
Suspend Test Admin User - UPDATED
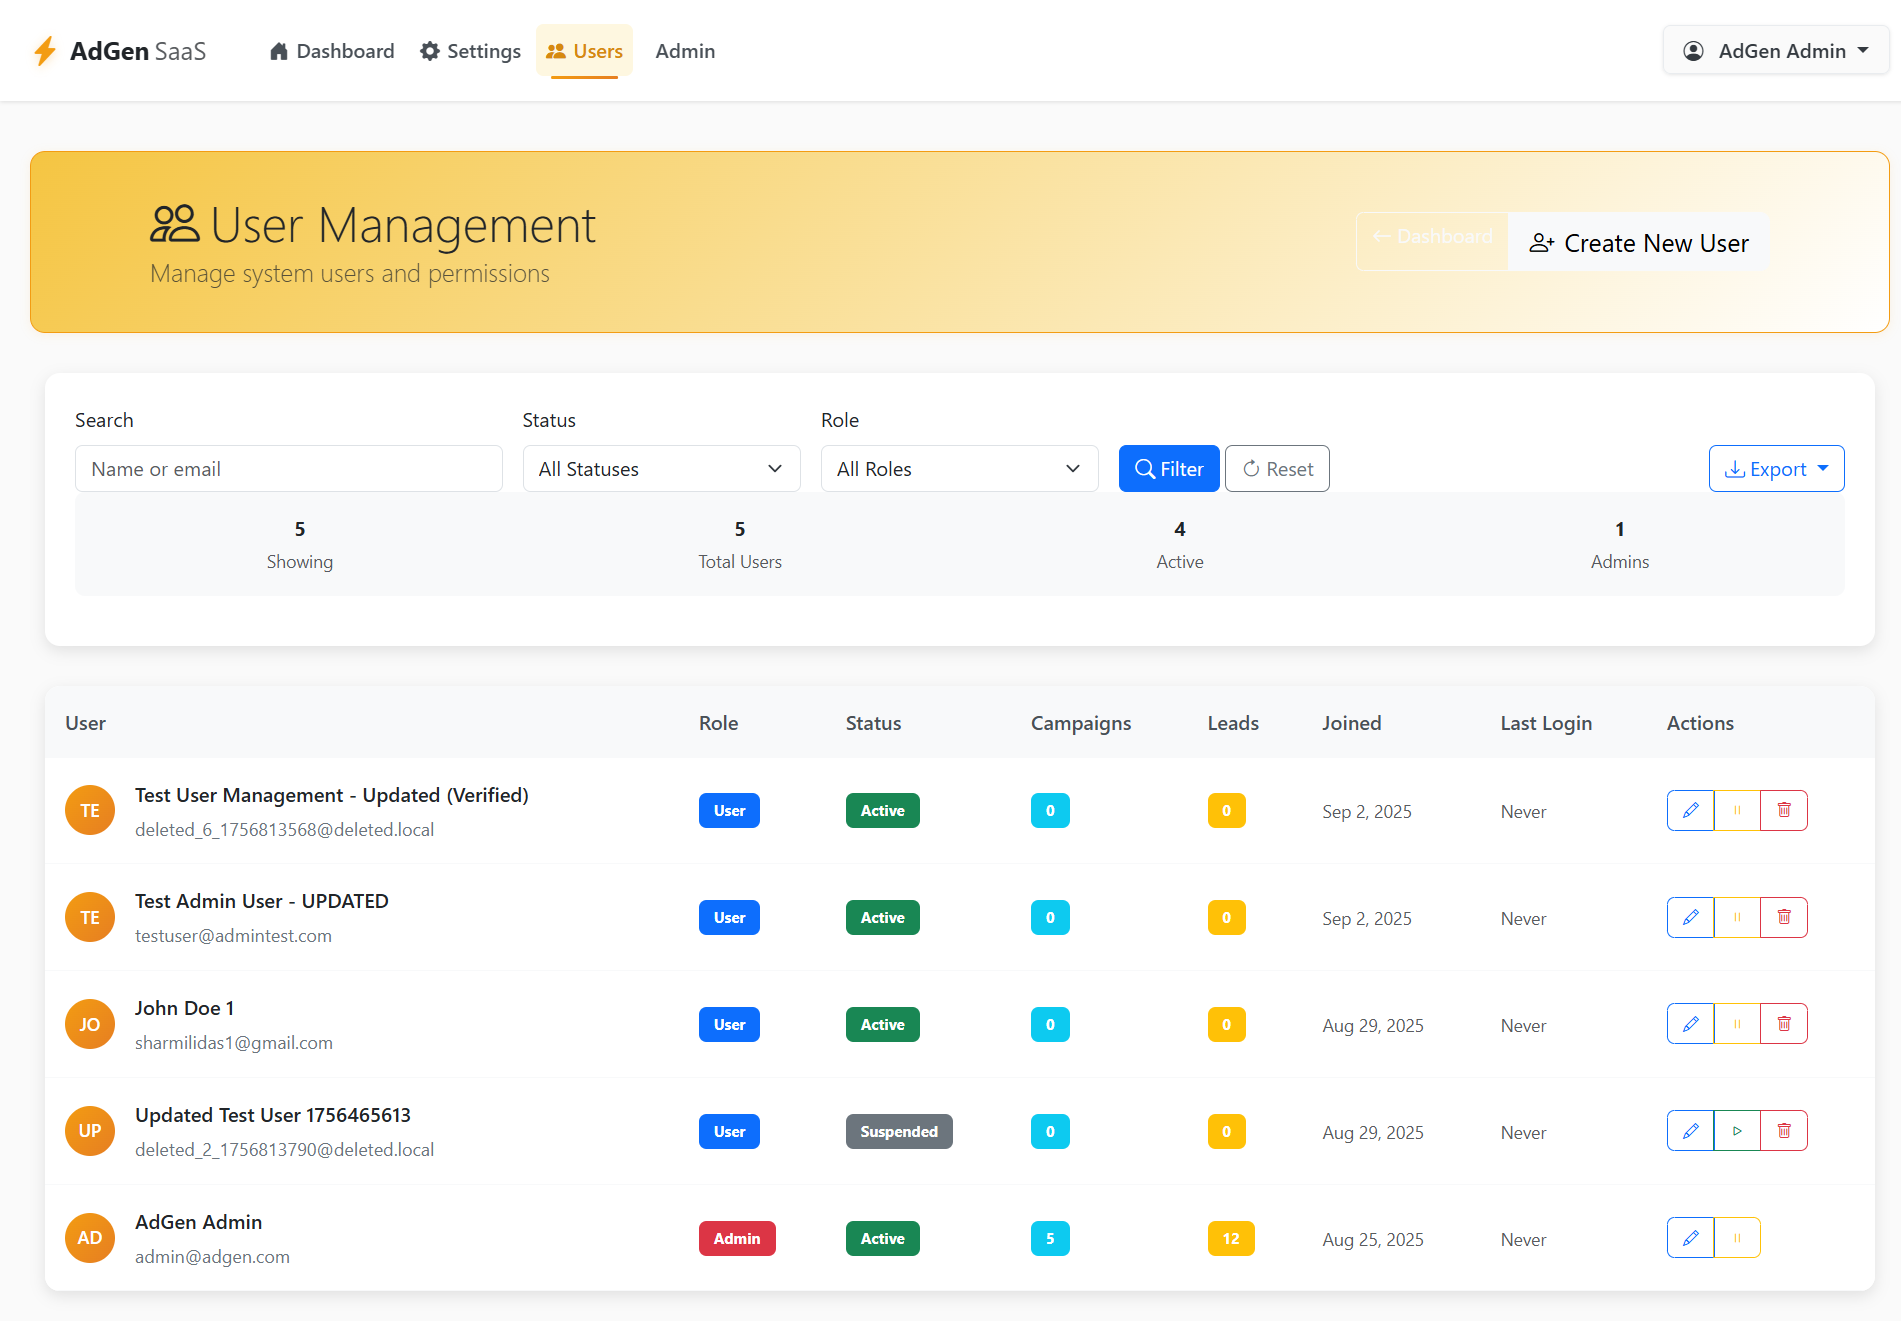tap(1737, 917)
